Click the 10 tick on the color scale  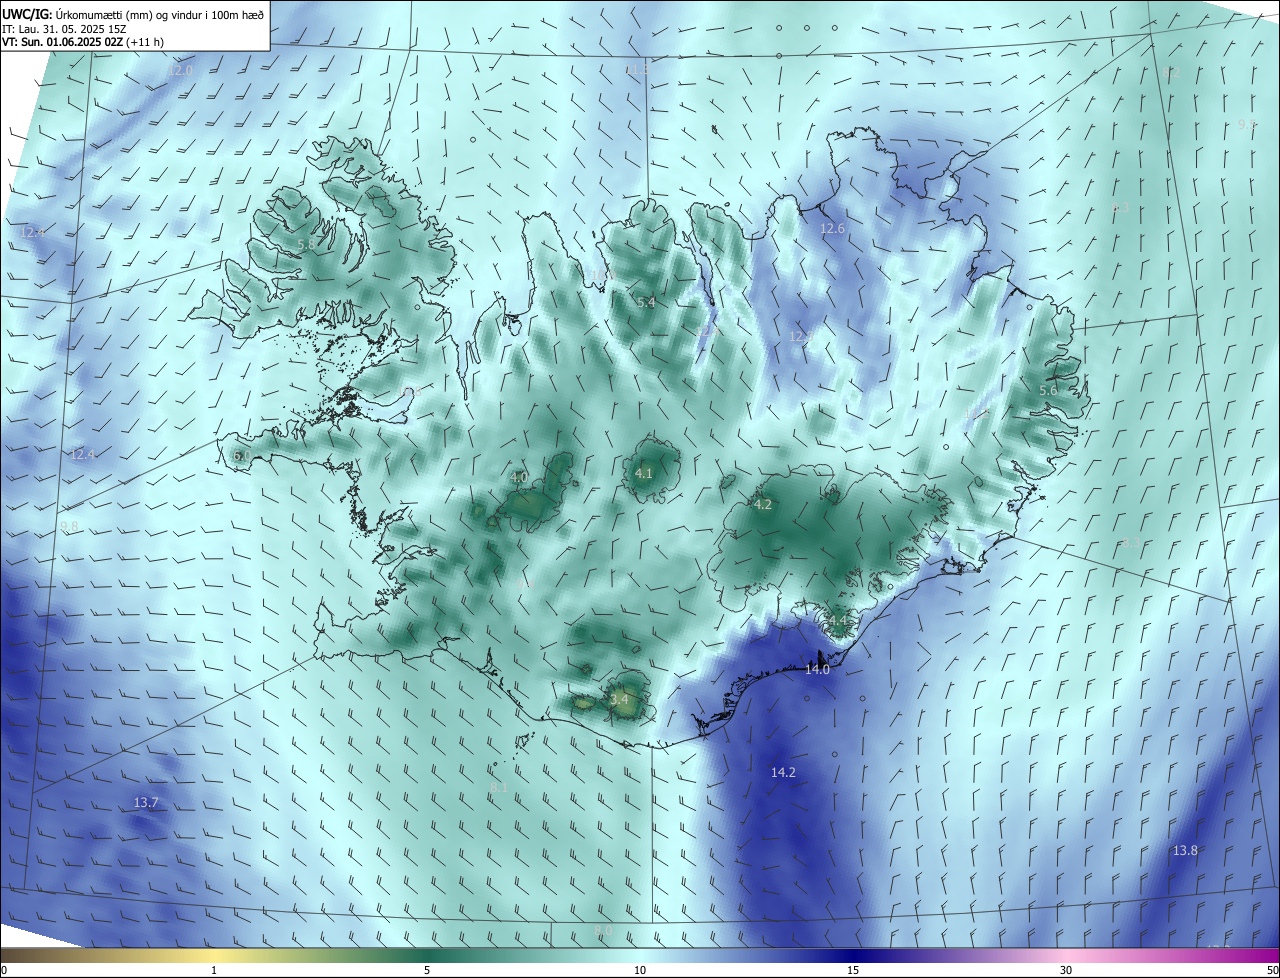click(640, 970)
